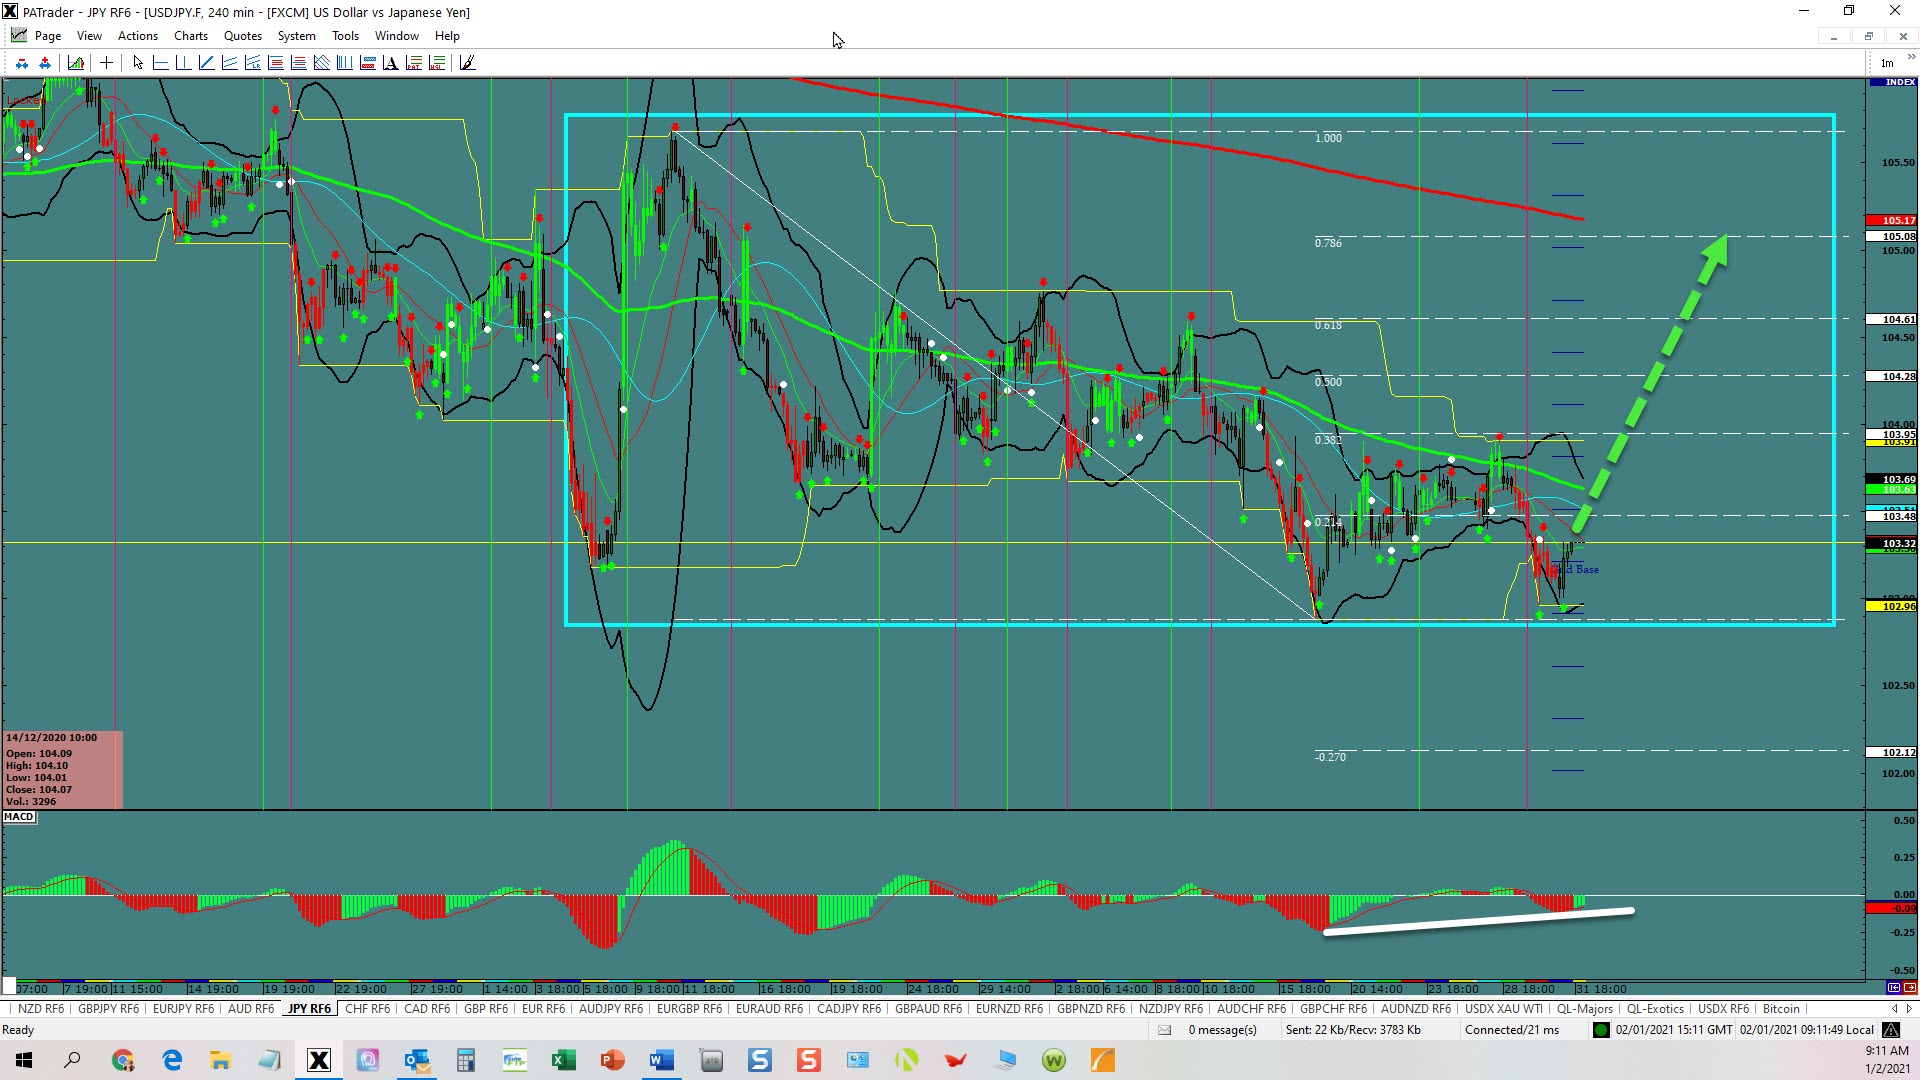Switch to the GBPJPY RF6 tab

tap(108, 1009)
